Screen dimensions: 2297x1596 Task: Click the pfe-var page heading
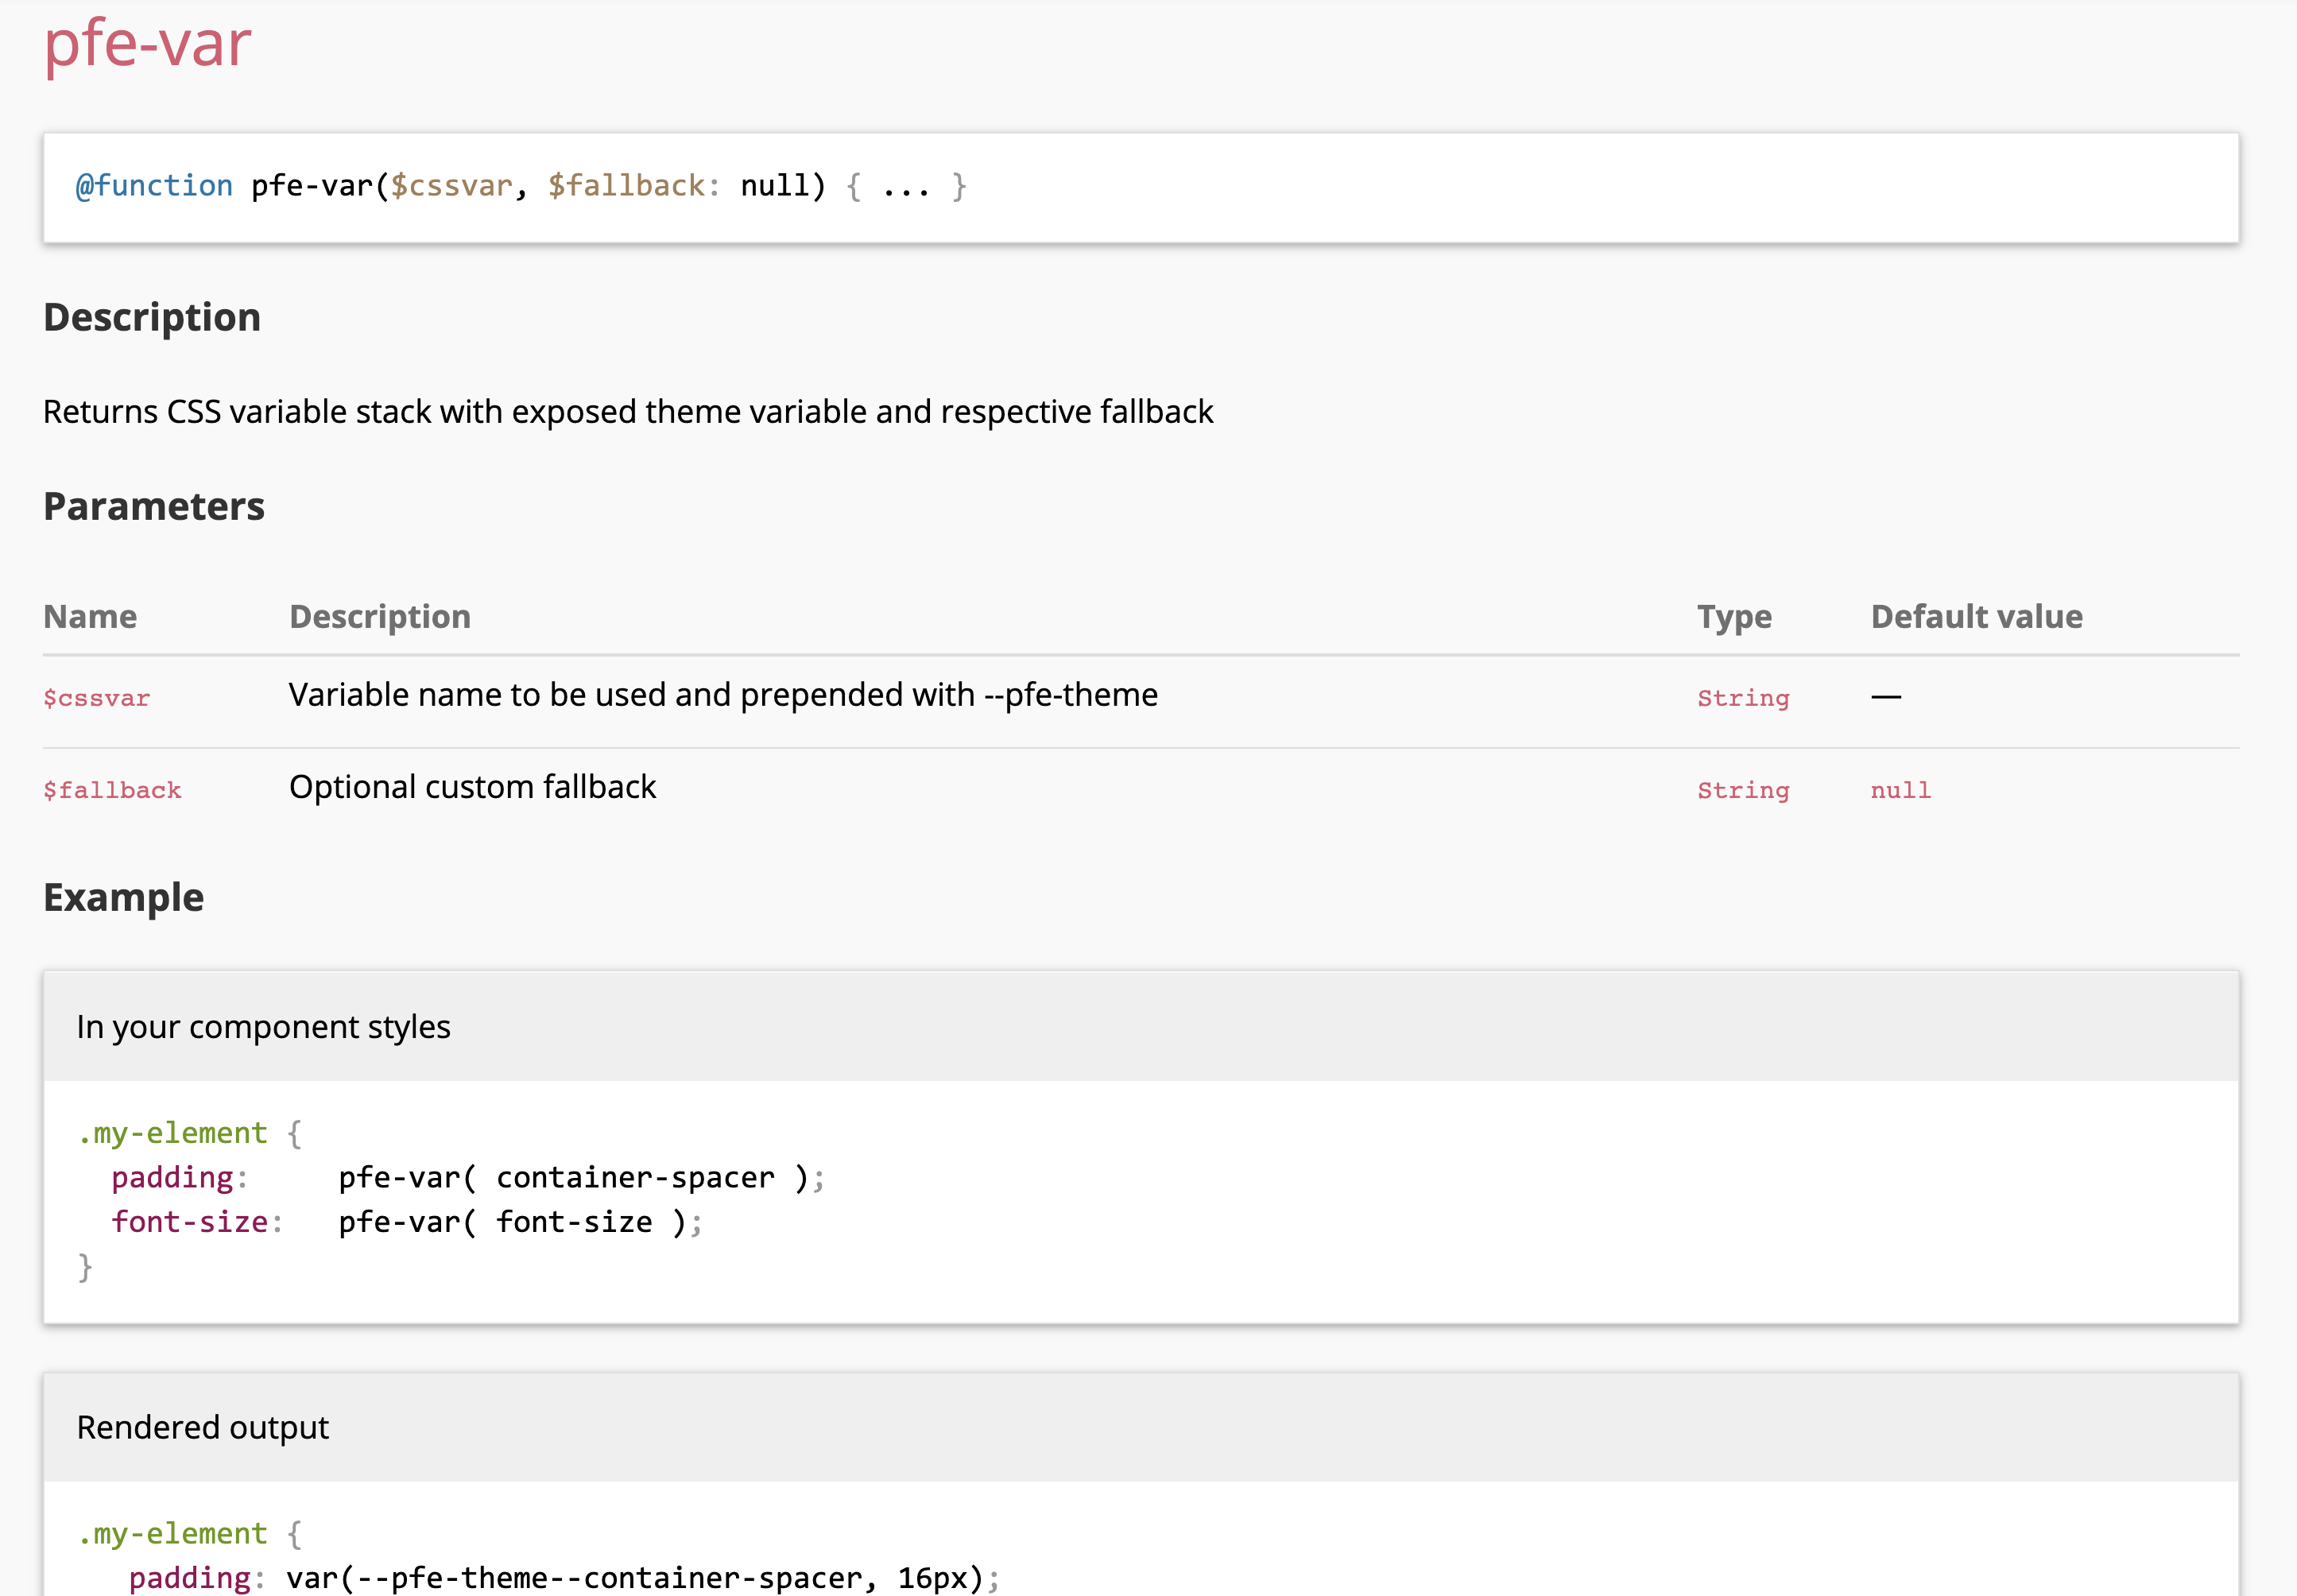coord(145,44)
